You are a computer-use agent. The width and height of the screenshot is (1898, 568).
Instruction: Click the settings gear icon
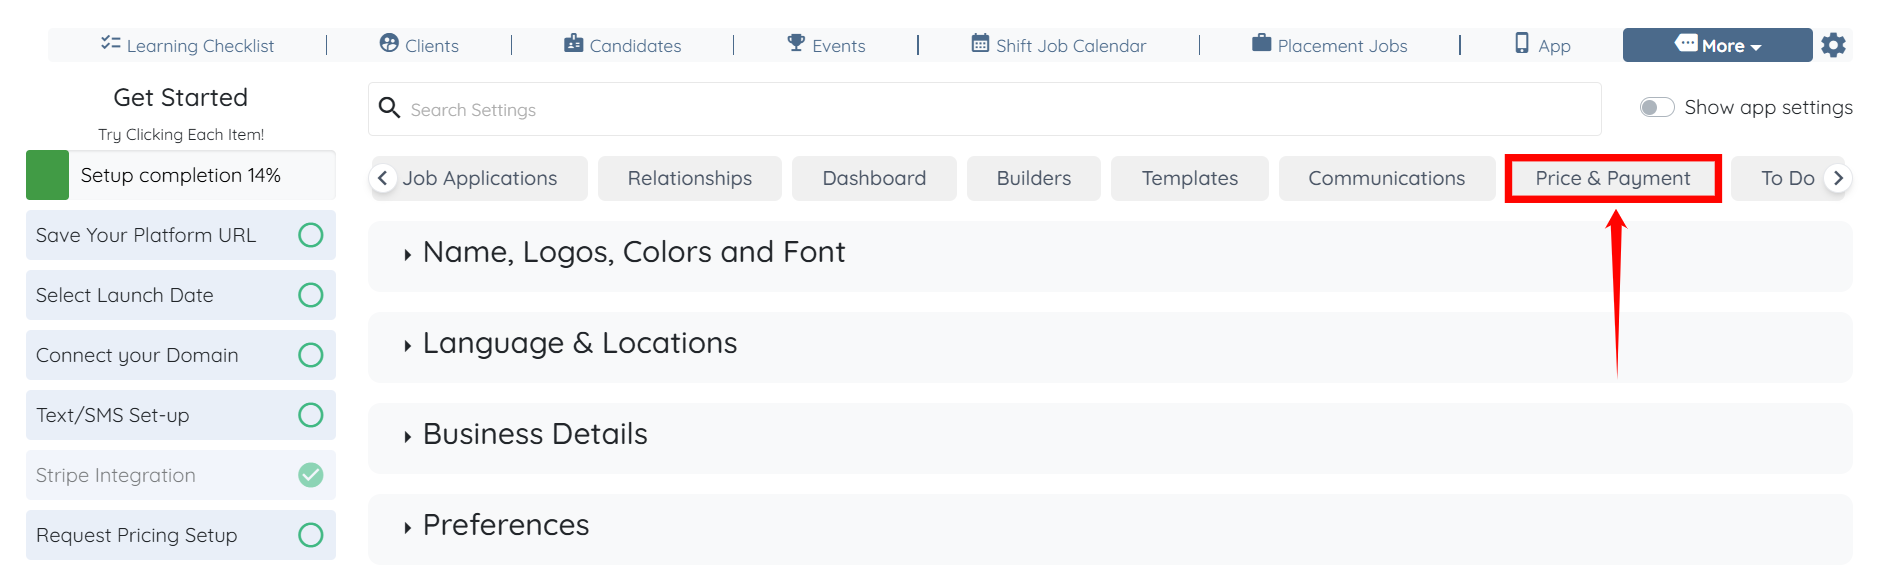[x=1833, y=45]
